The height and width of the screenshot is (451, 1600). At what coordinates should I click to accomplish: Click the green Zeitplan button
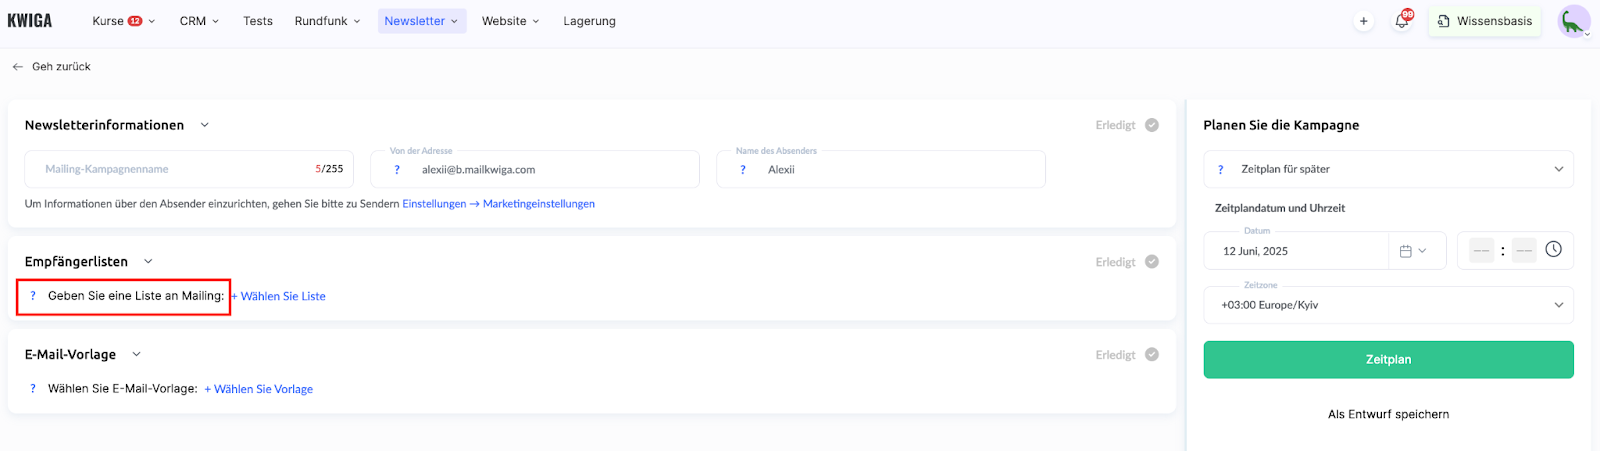[1388, 360]
